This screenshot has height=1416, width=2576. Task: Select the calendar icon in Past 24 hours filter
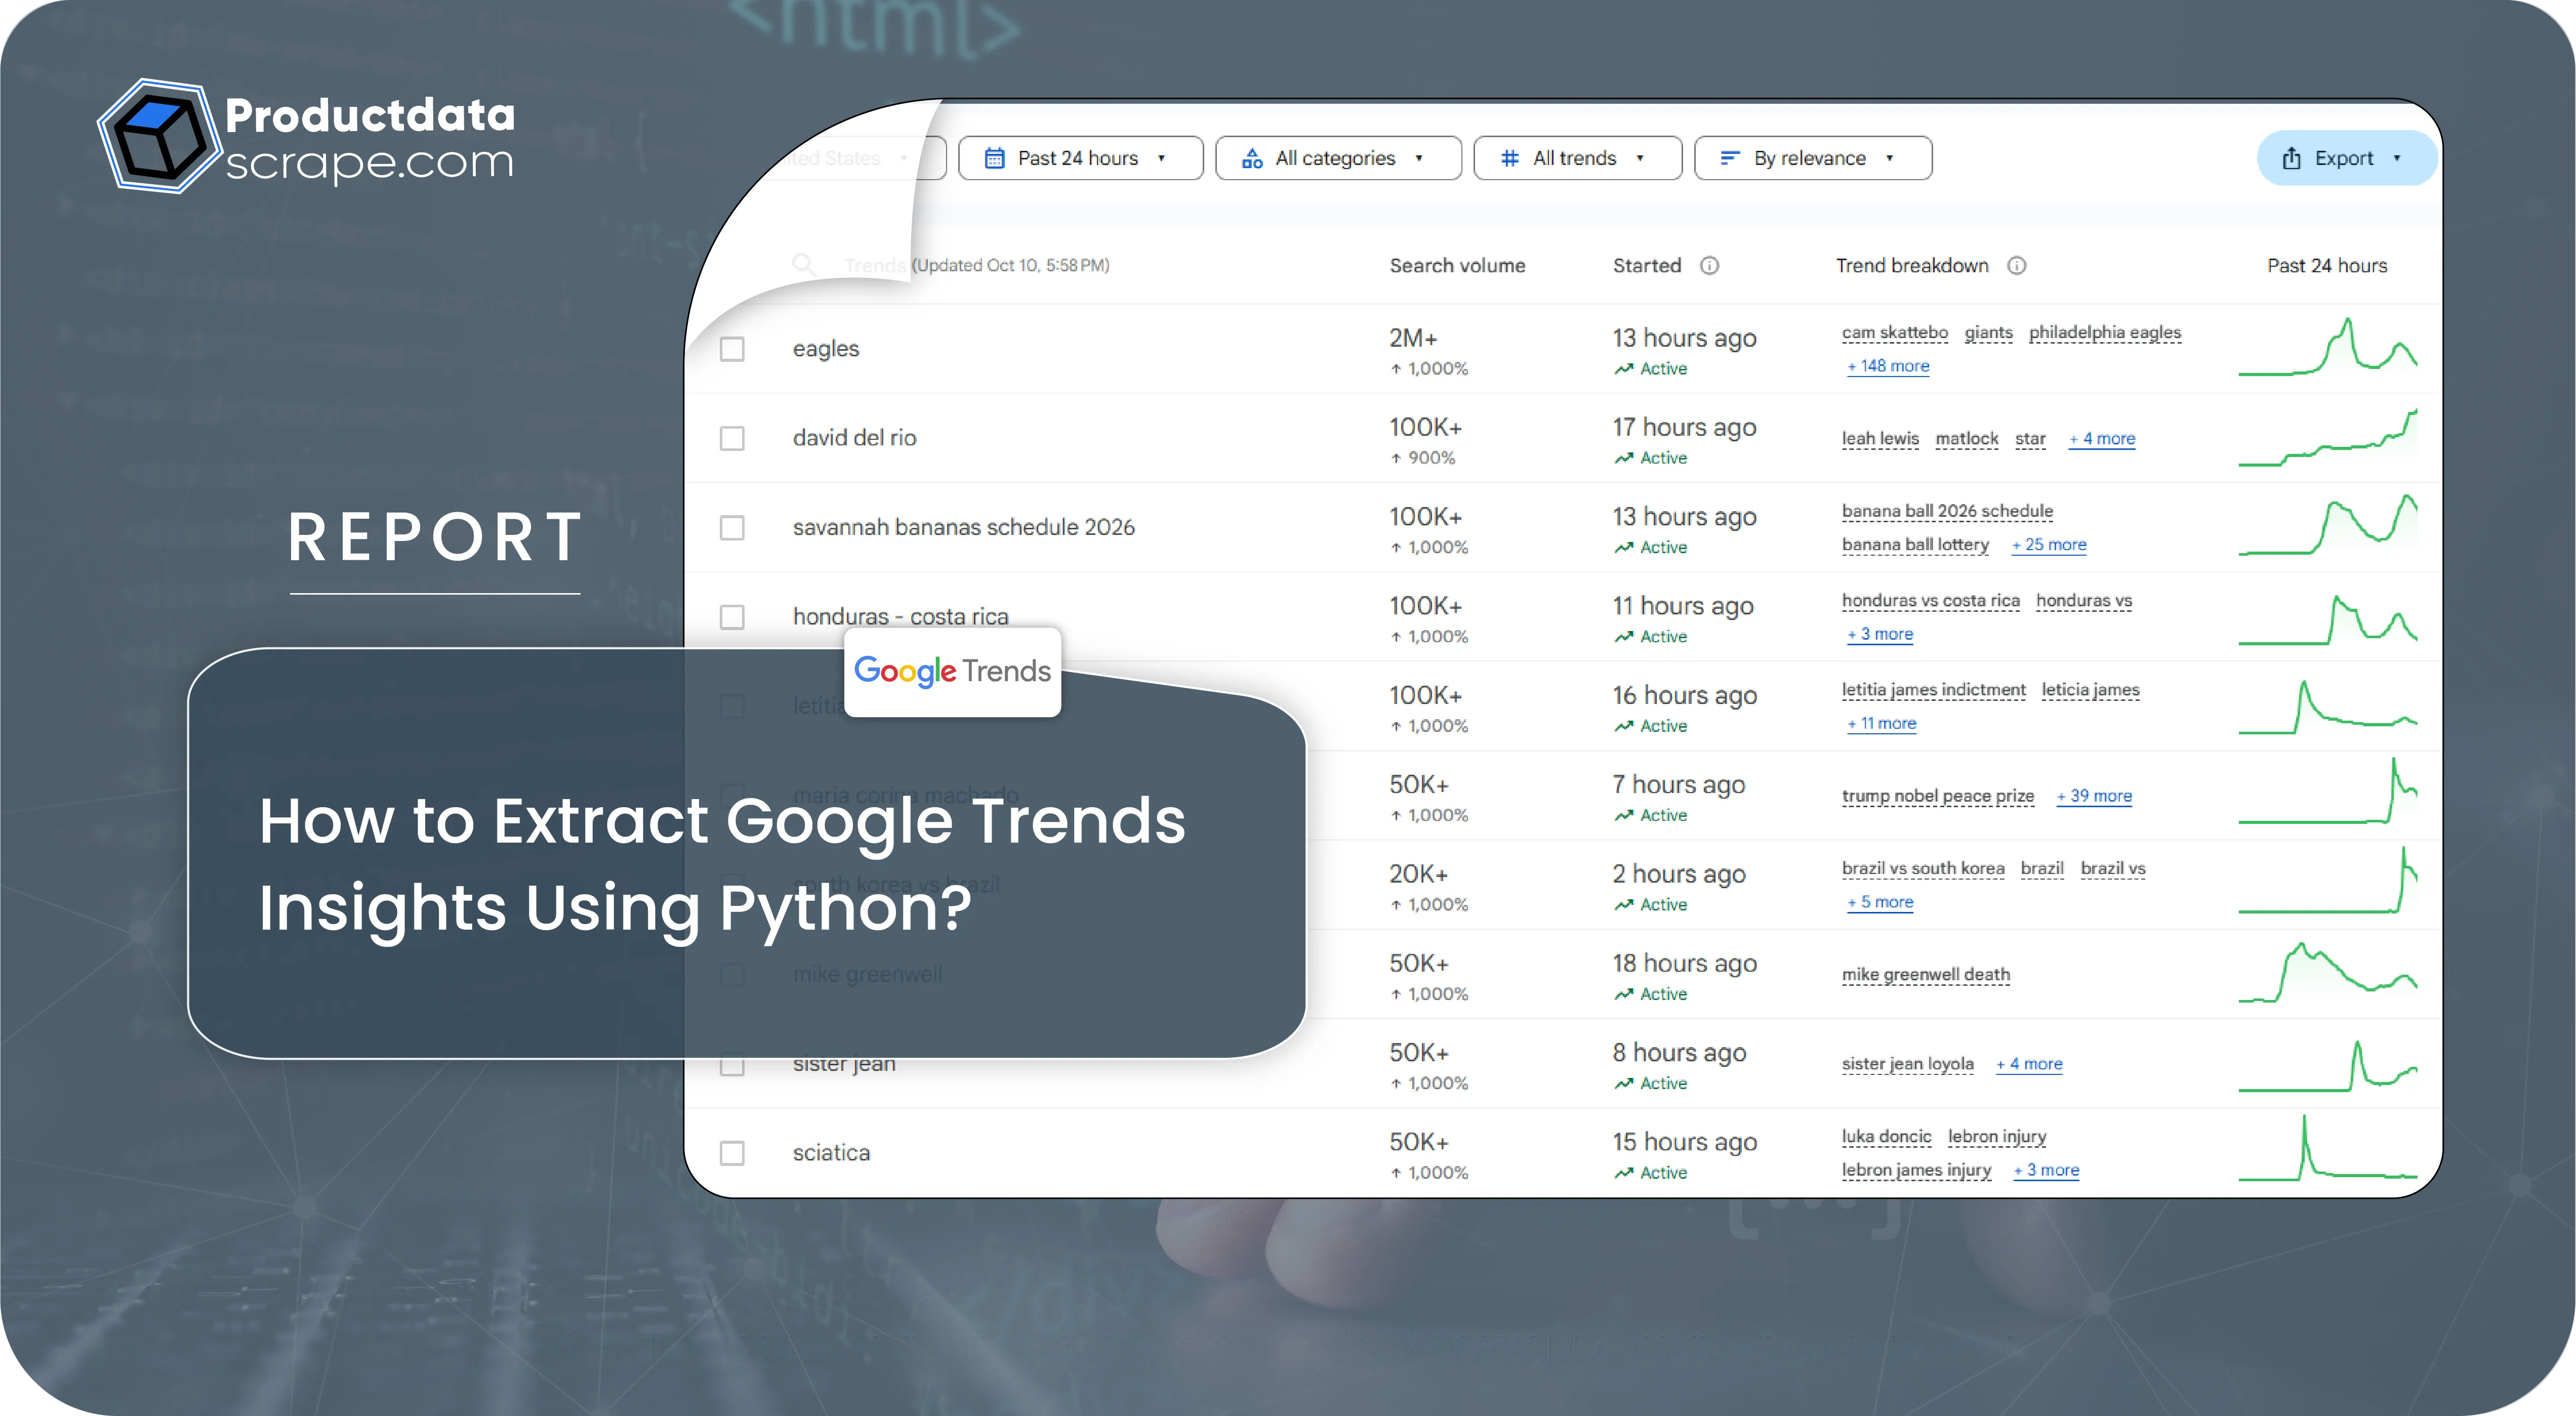(x=996, y=157)
